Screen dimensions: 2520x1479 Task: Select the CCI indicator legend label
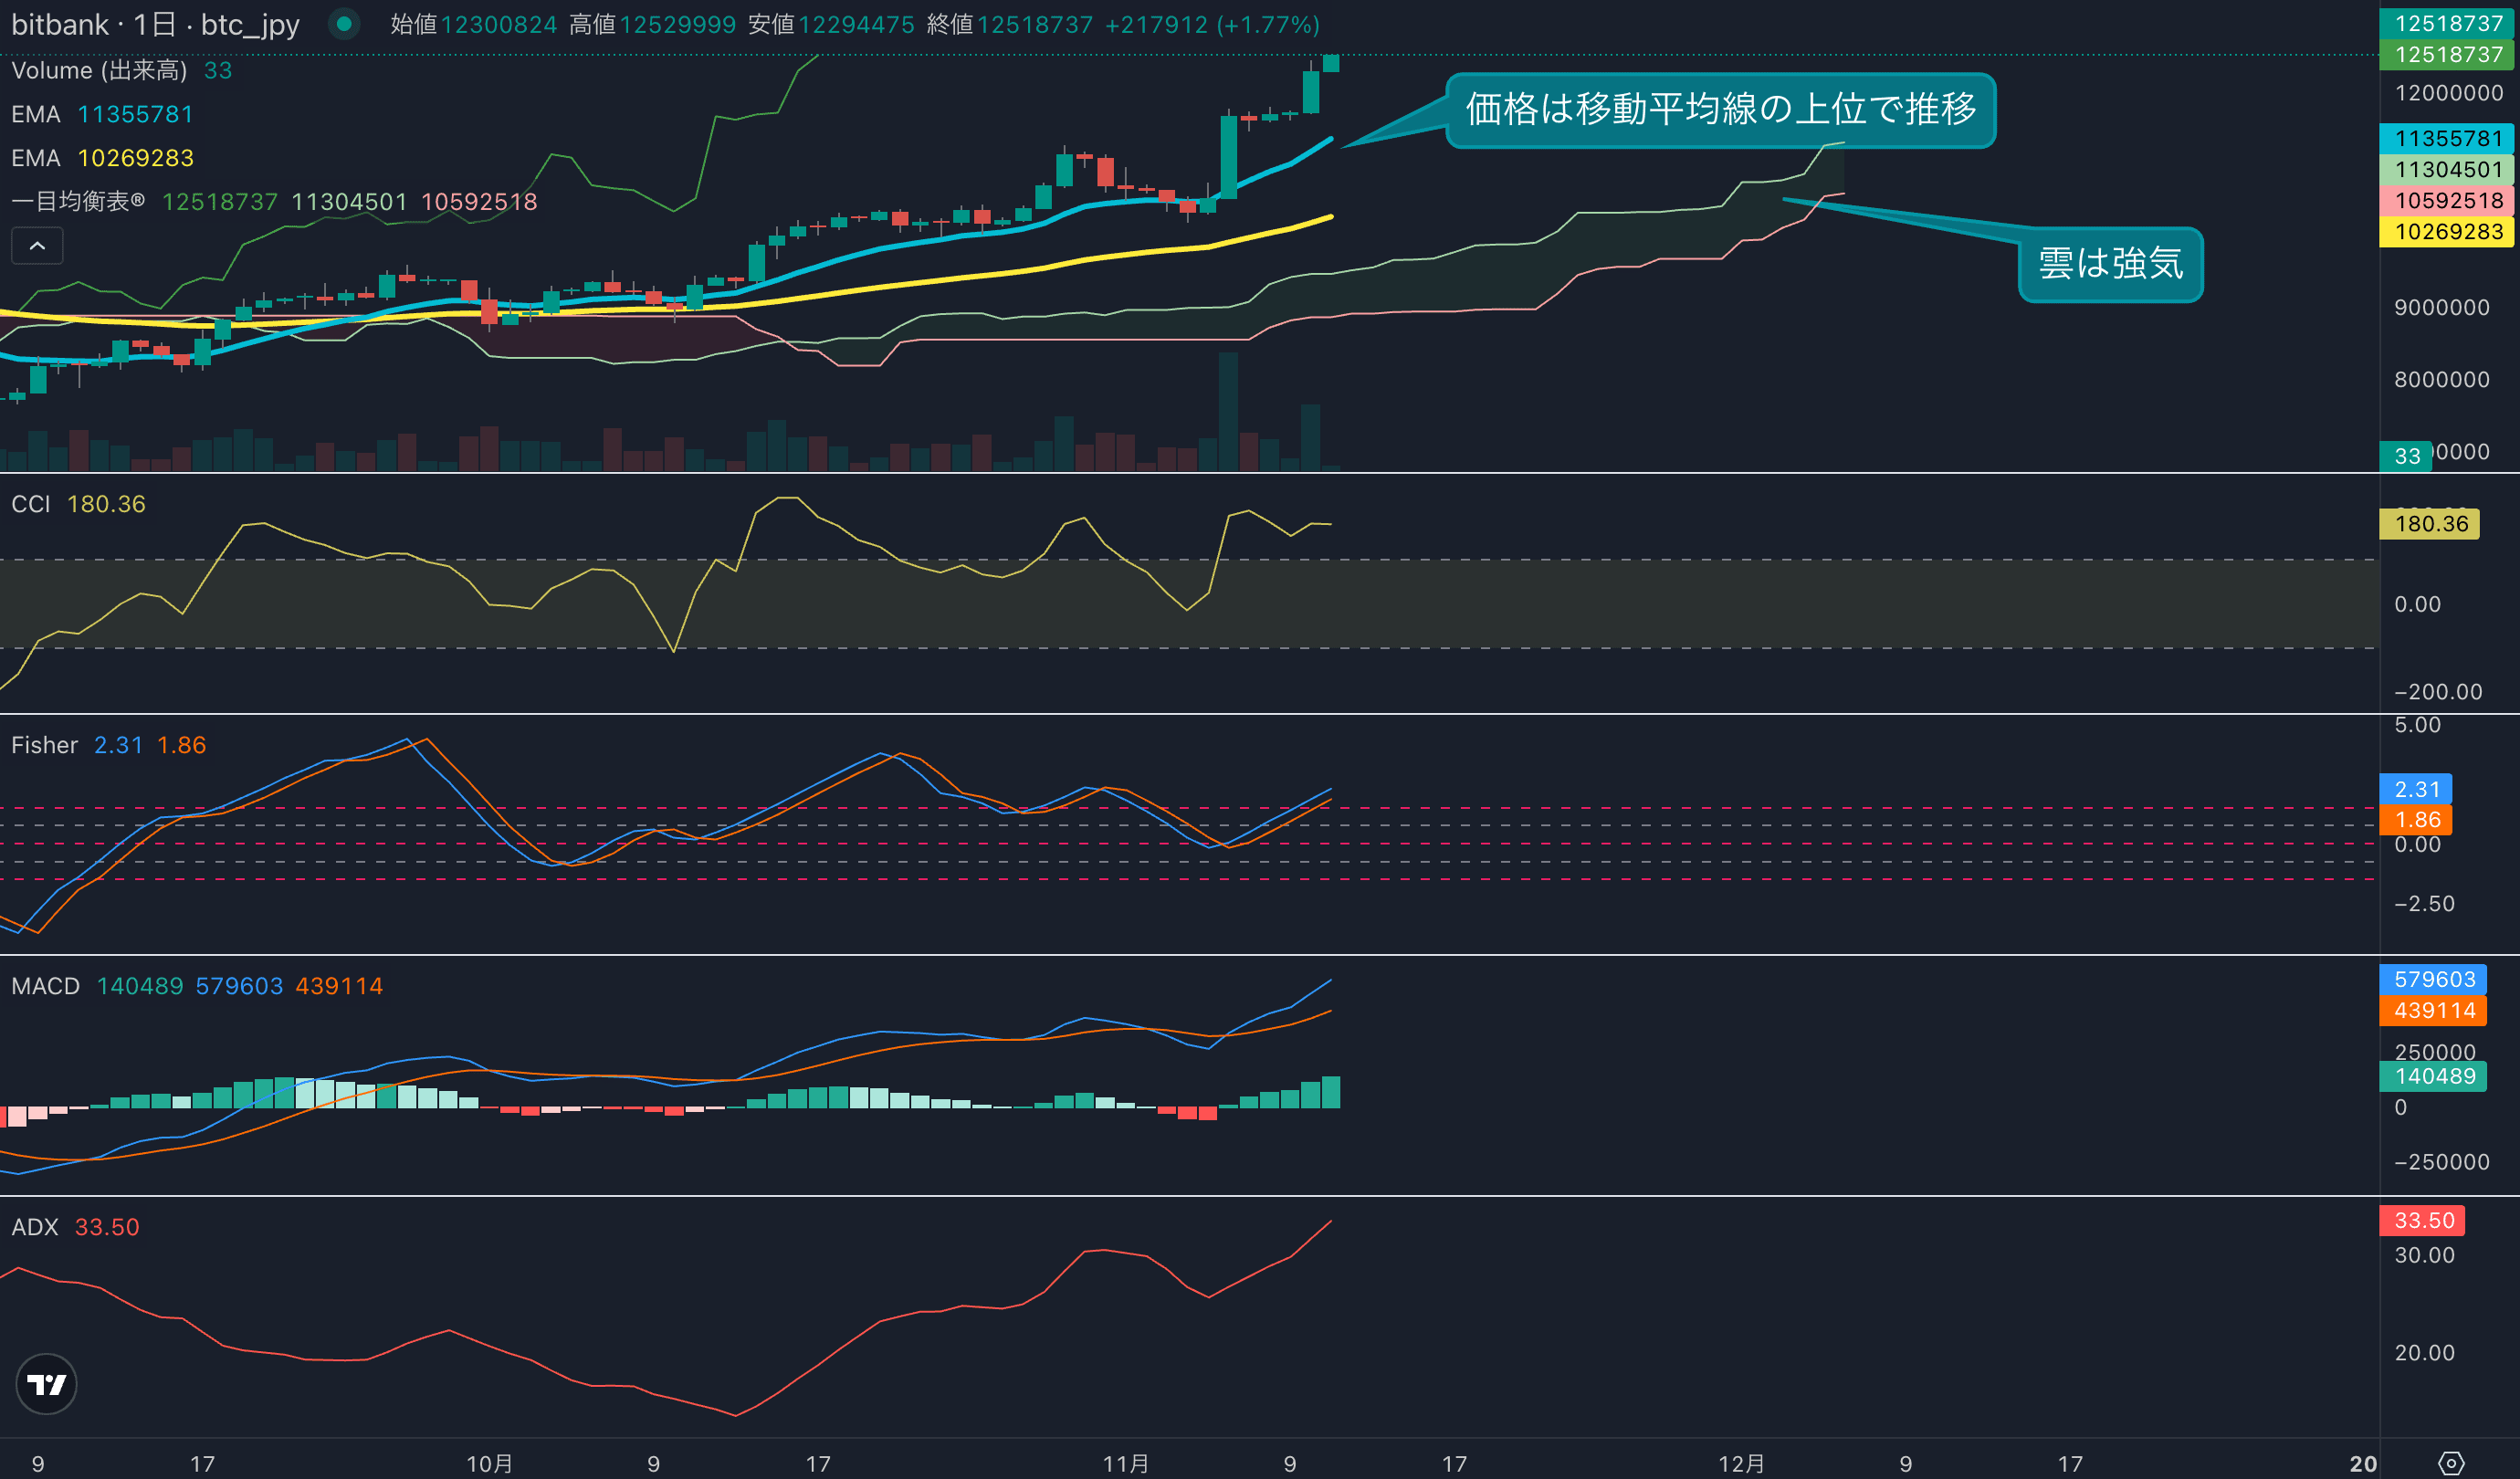click(30, 504)
